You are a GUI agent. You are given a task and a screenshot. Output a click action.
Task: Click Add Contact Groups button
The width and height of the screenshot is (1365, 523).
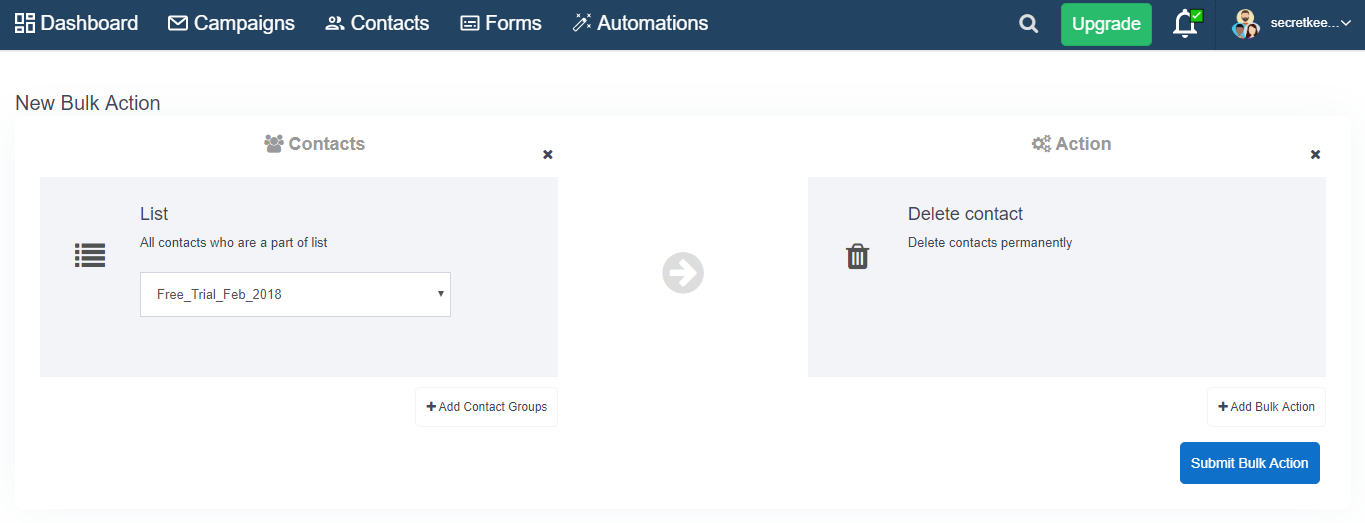[486, 407]
